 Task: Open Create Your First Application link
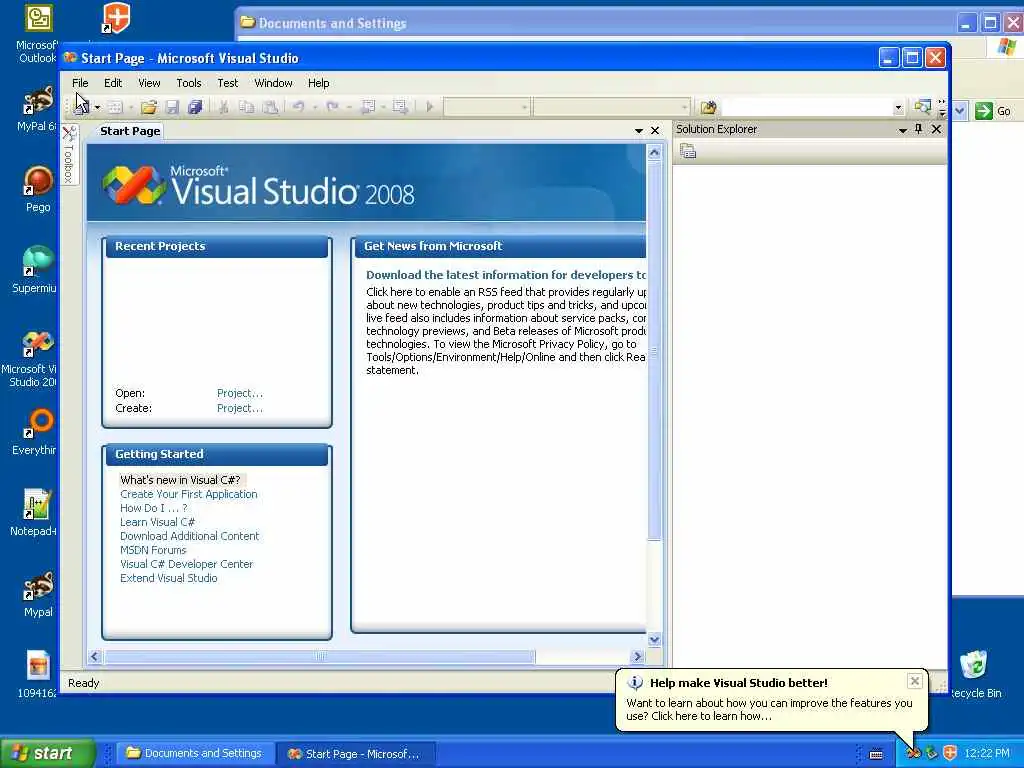[189, 494]
